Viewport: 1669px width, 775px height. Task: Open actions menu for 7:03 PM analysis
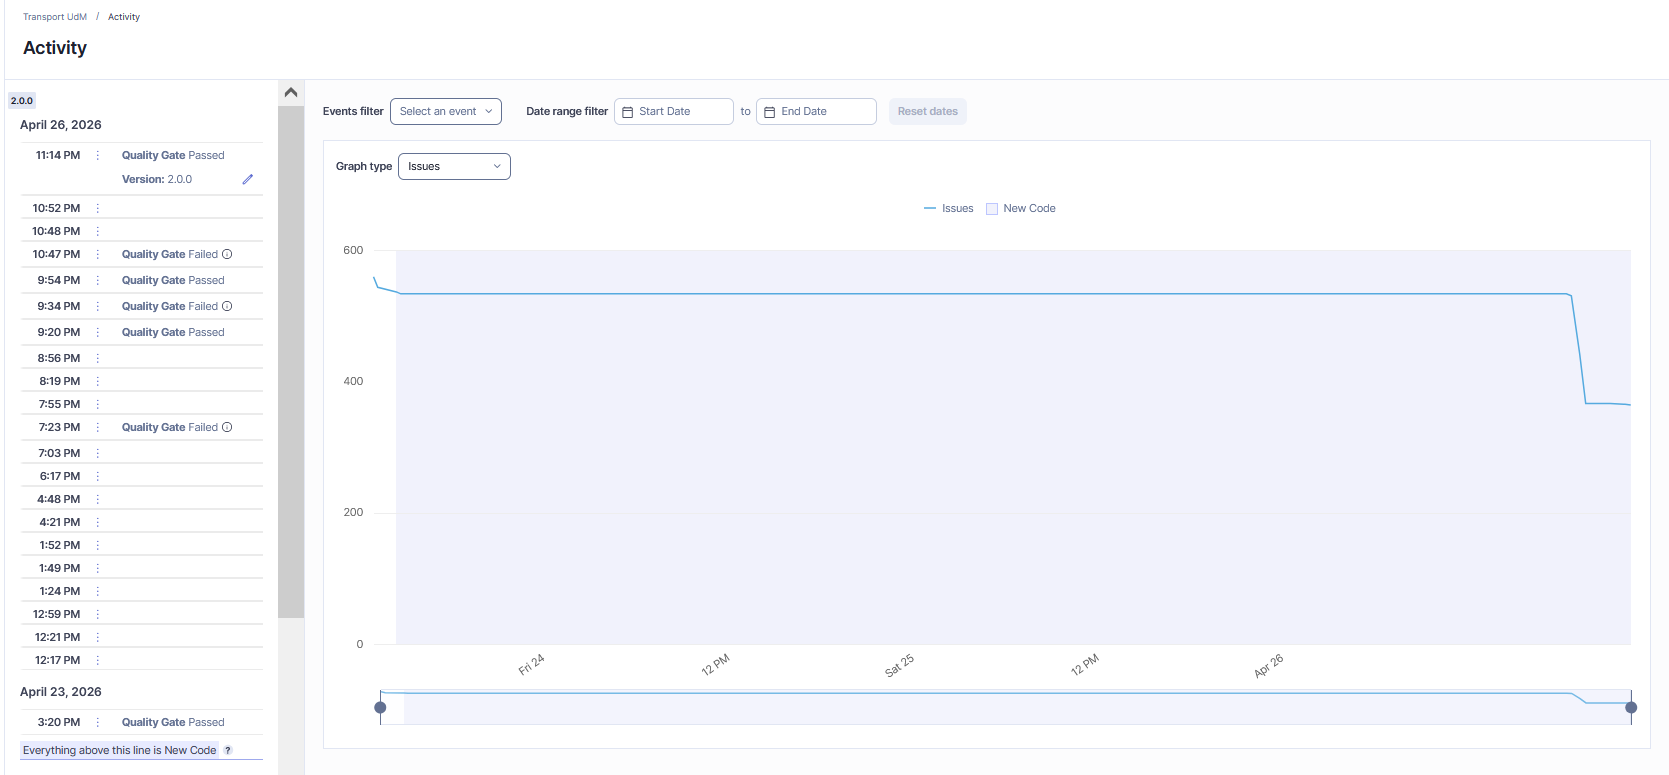tap(97, 453)
